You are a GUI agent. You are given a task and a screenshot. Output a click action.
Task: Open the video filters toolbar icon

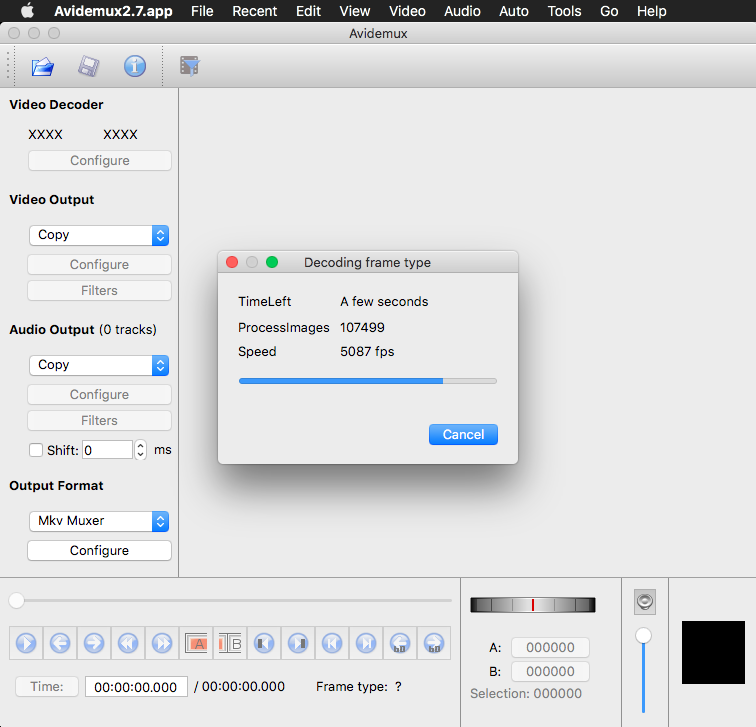point(190,66)
